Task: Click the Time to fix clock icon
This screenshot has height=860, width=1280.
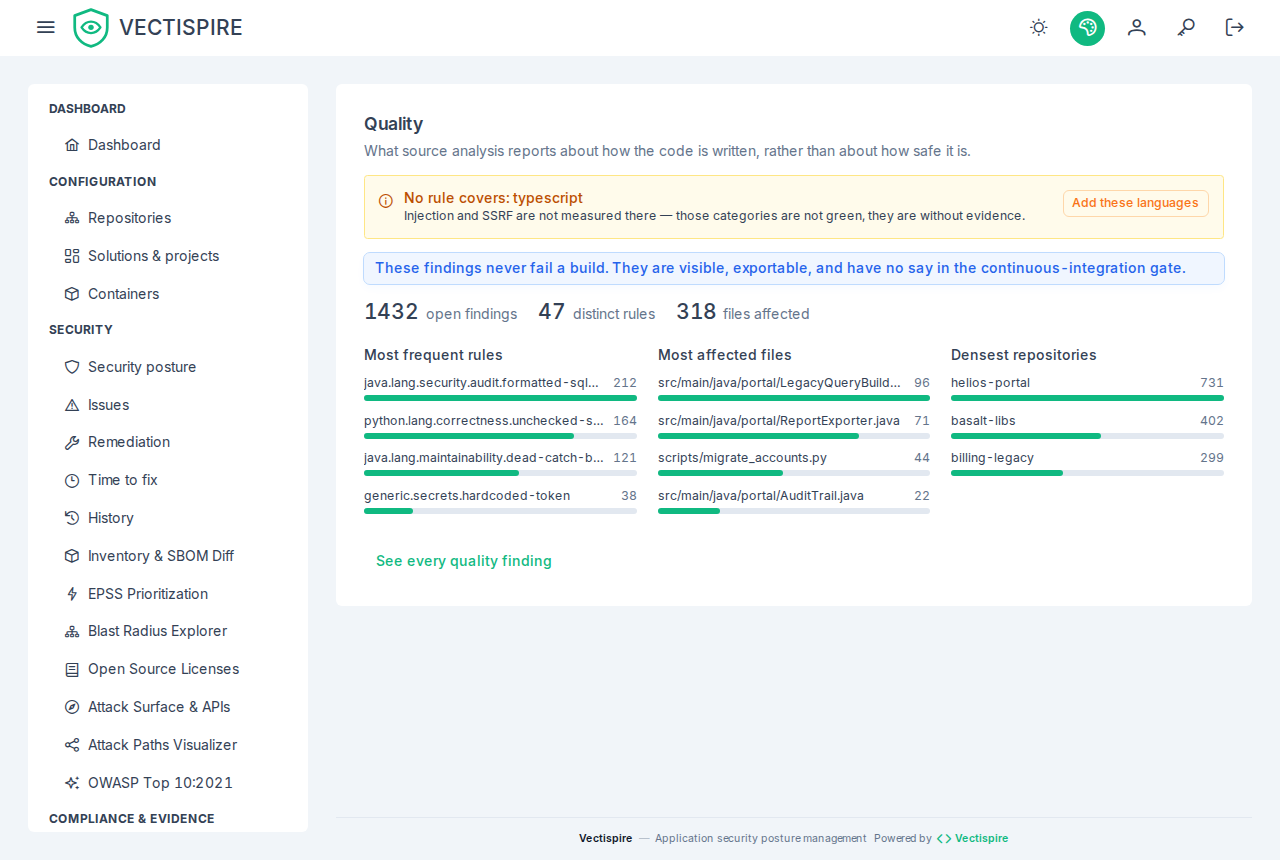Action: pyautogui.click(x=72, y=480)
